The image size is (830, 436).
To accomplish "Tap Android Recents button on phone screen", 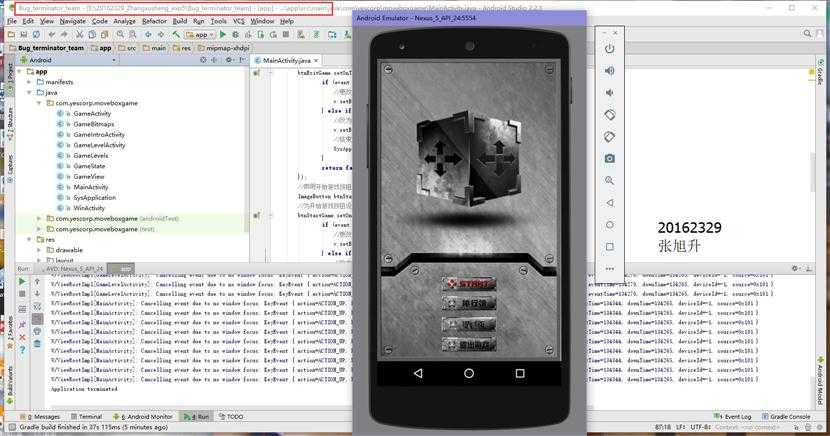I will [520, 374].
